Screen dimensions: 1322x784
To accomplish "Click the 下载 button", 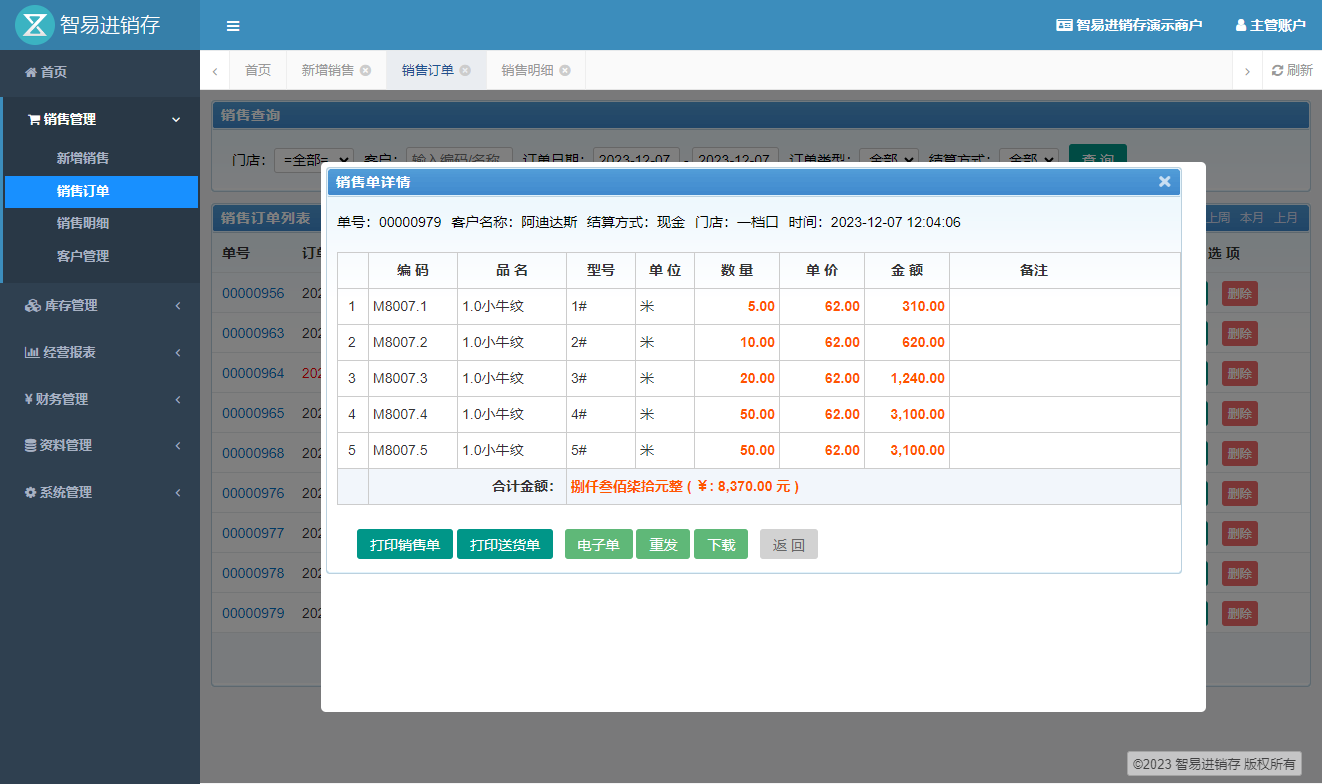I will coord(721,544).
